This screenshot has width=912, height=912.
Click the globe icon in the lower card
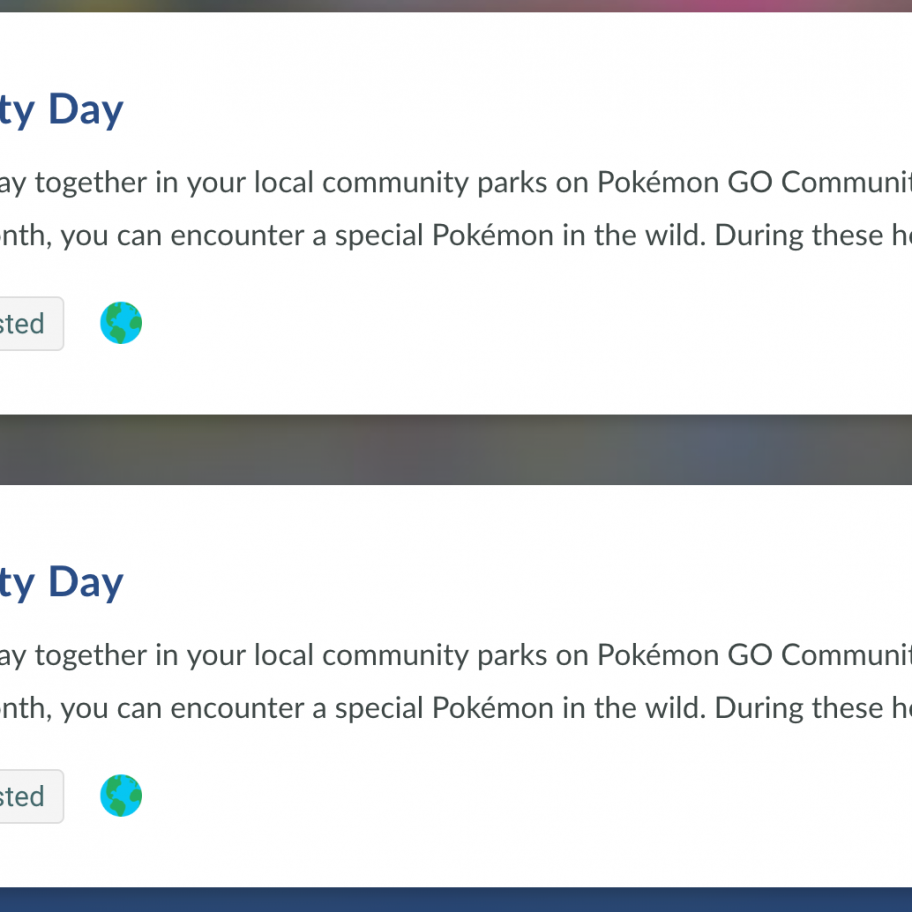tap(121, 796)
